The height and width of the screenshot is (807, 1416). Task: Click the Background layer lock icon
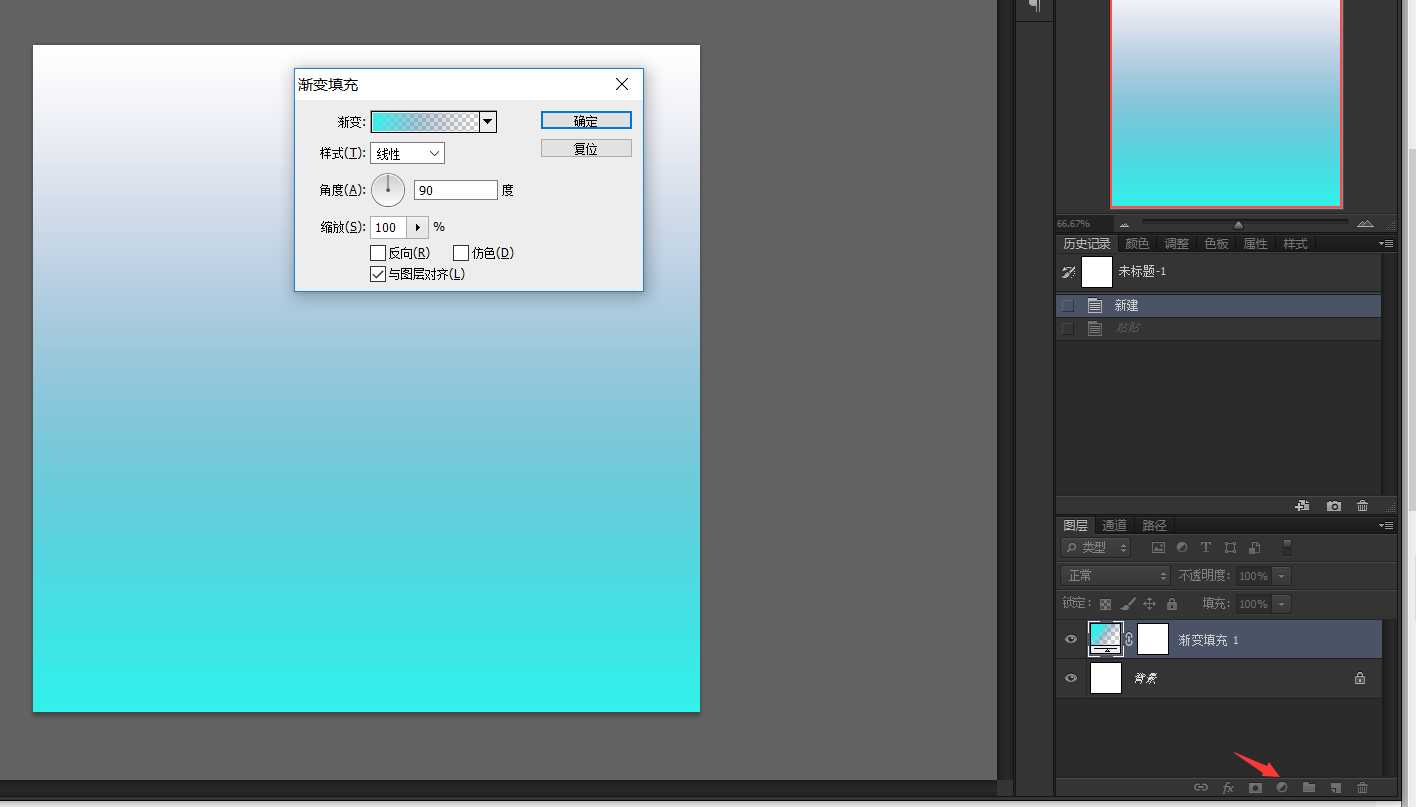(1360, 678)
